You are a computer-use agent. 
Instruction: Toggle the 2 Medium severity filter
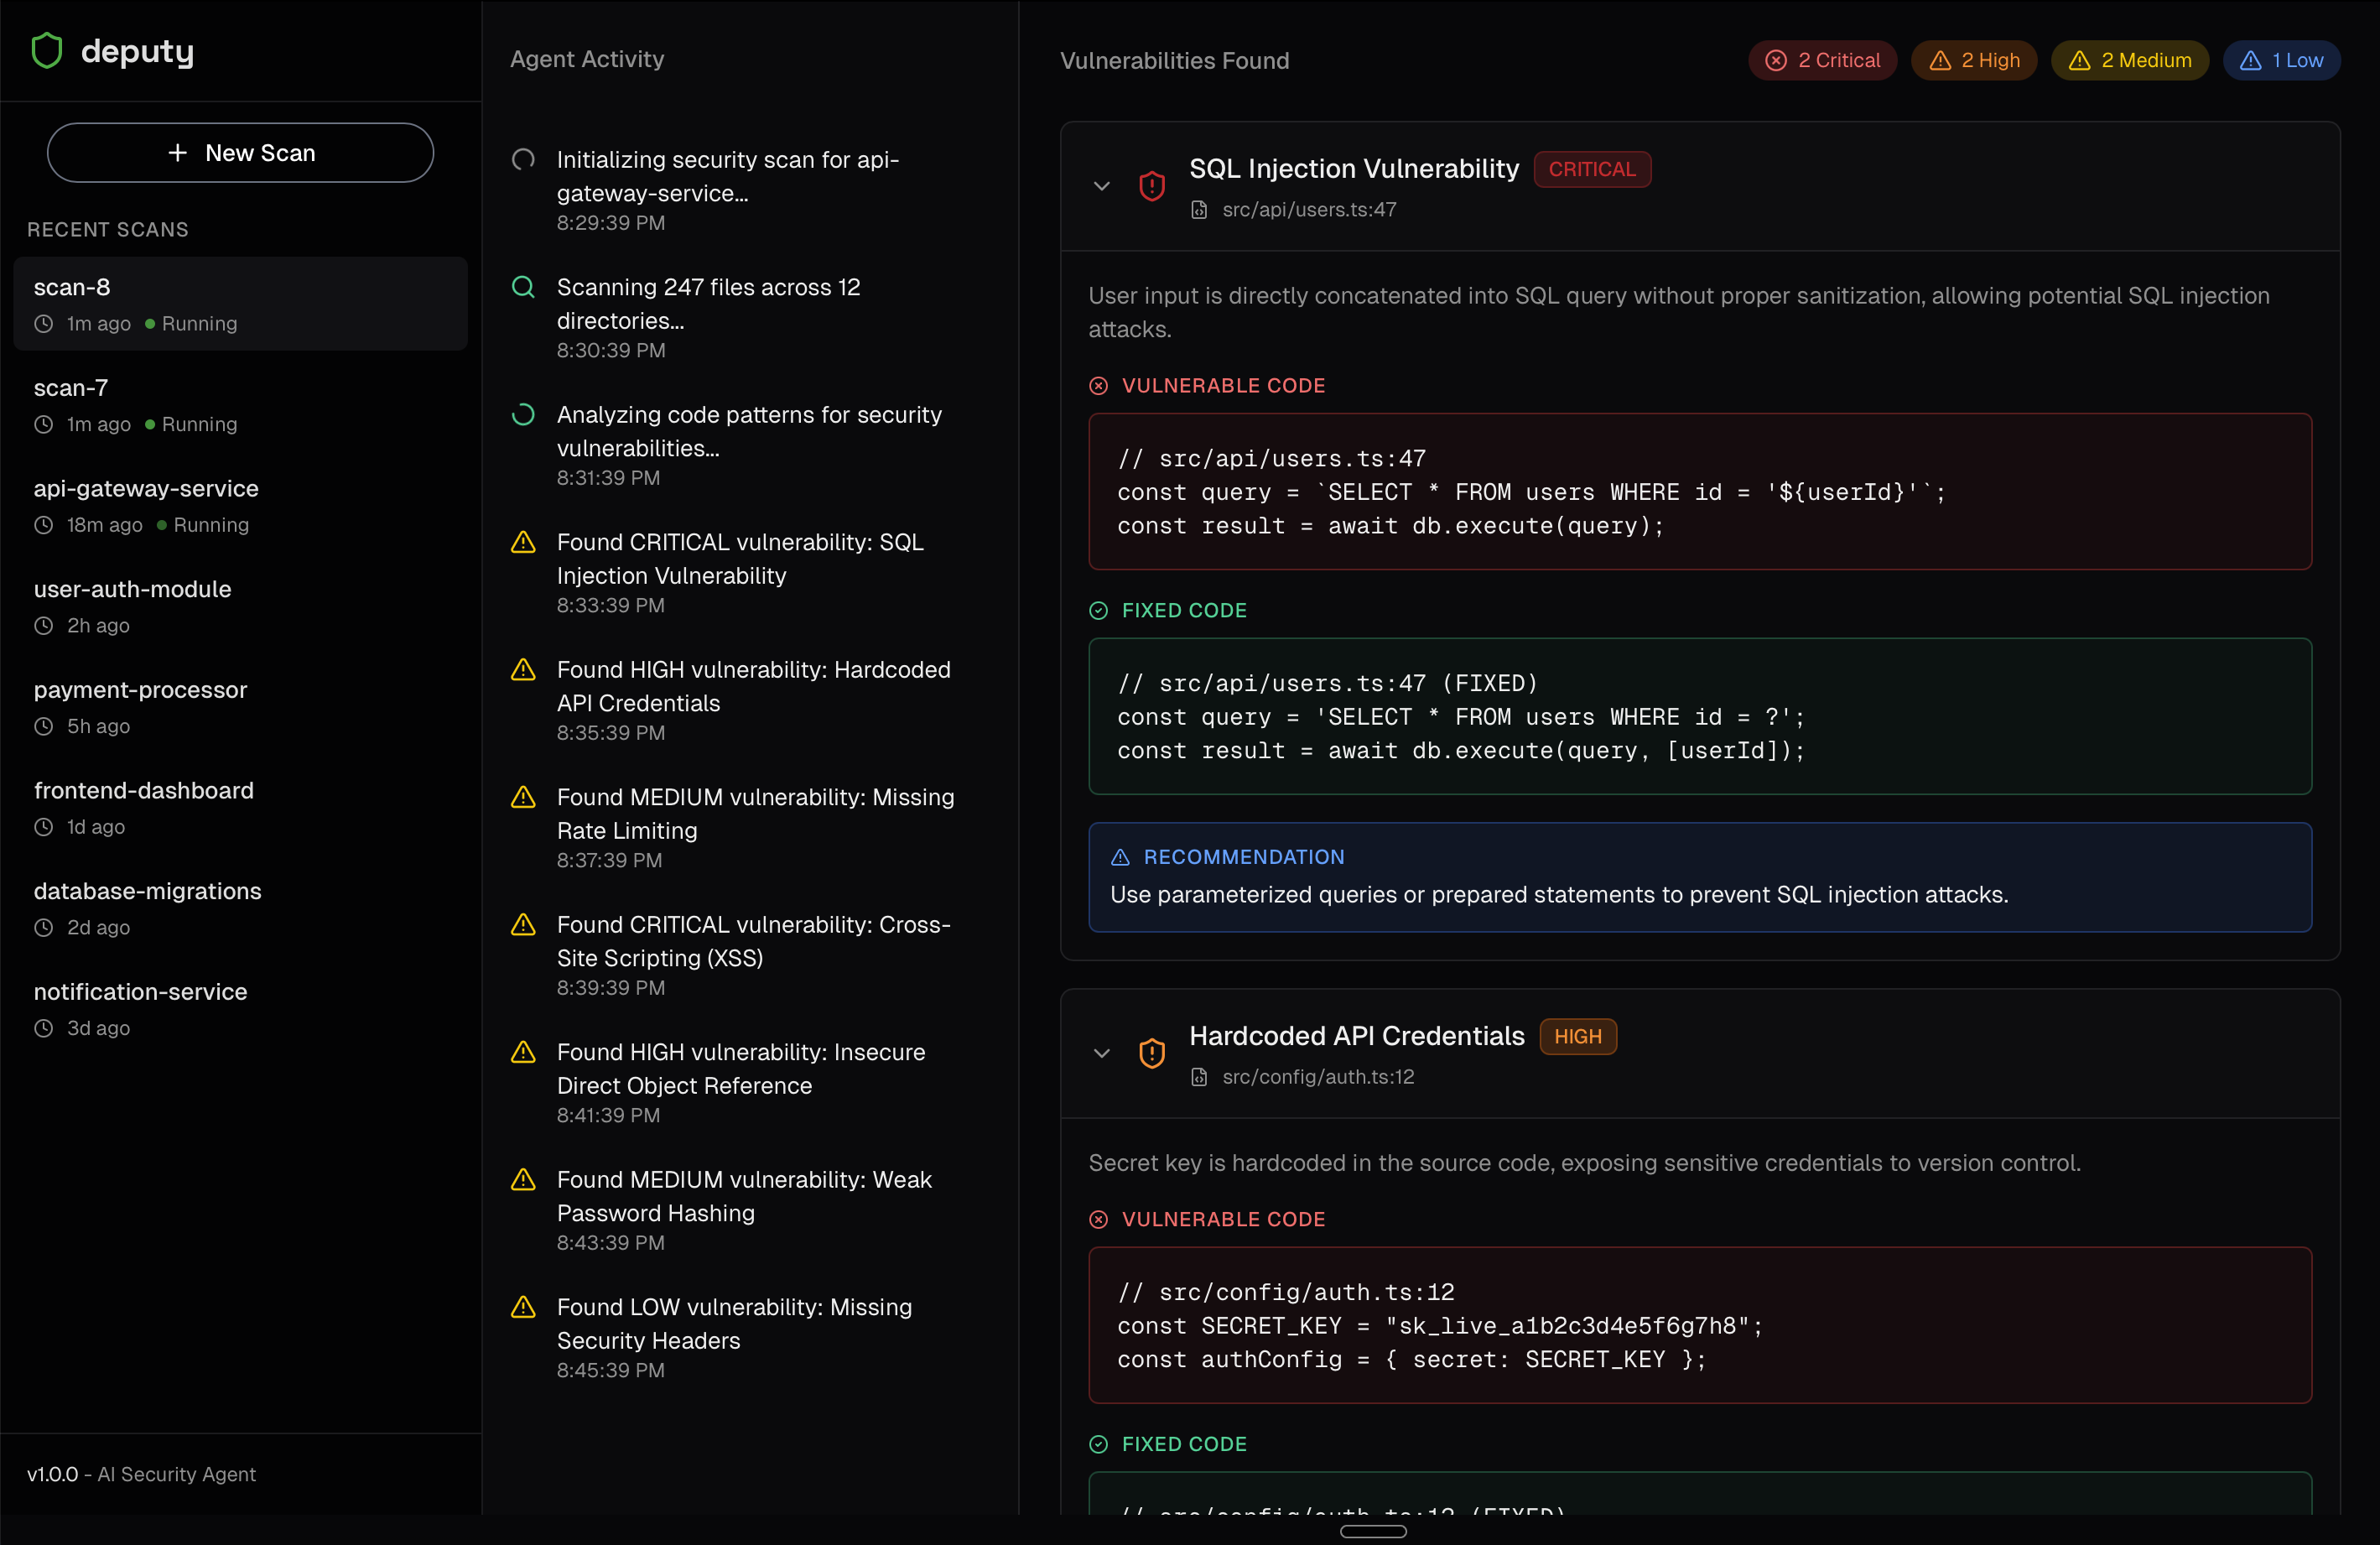point(2129,60)
